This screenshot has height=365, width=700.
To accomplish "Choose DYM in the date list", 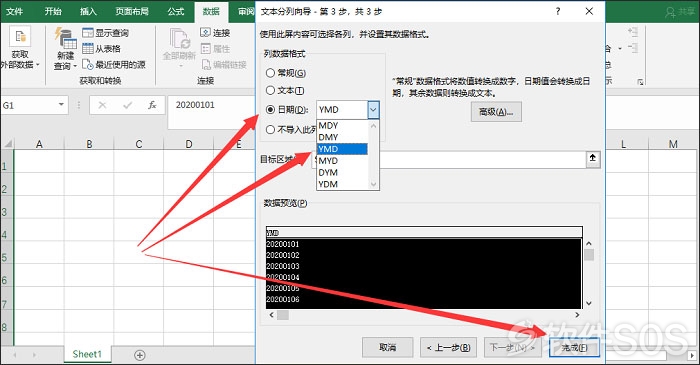I will [x=342, y=172].
